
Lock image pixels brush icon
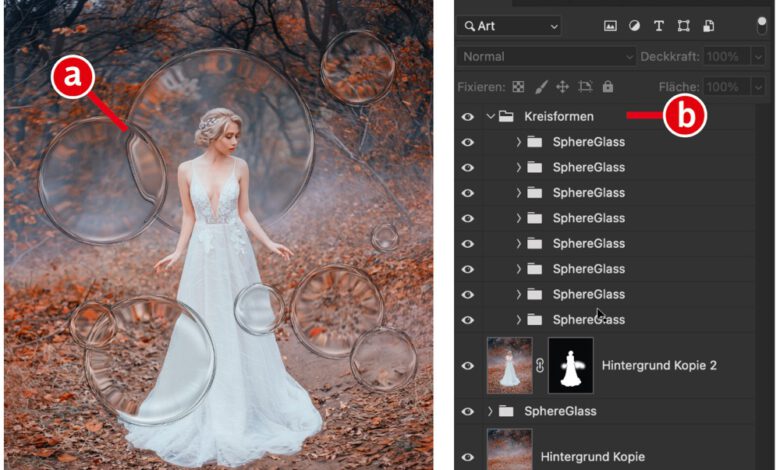(540, 87)
